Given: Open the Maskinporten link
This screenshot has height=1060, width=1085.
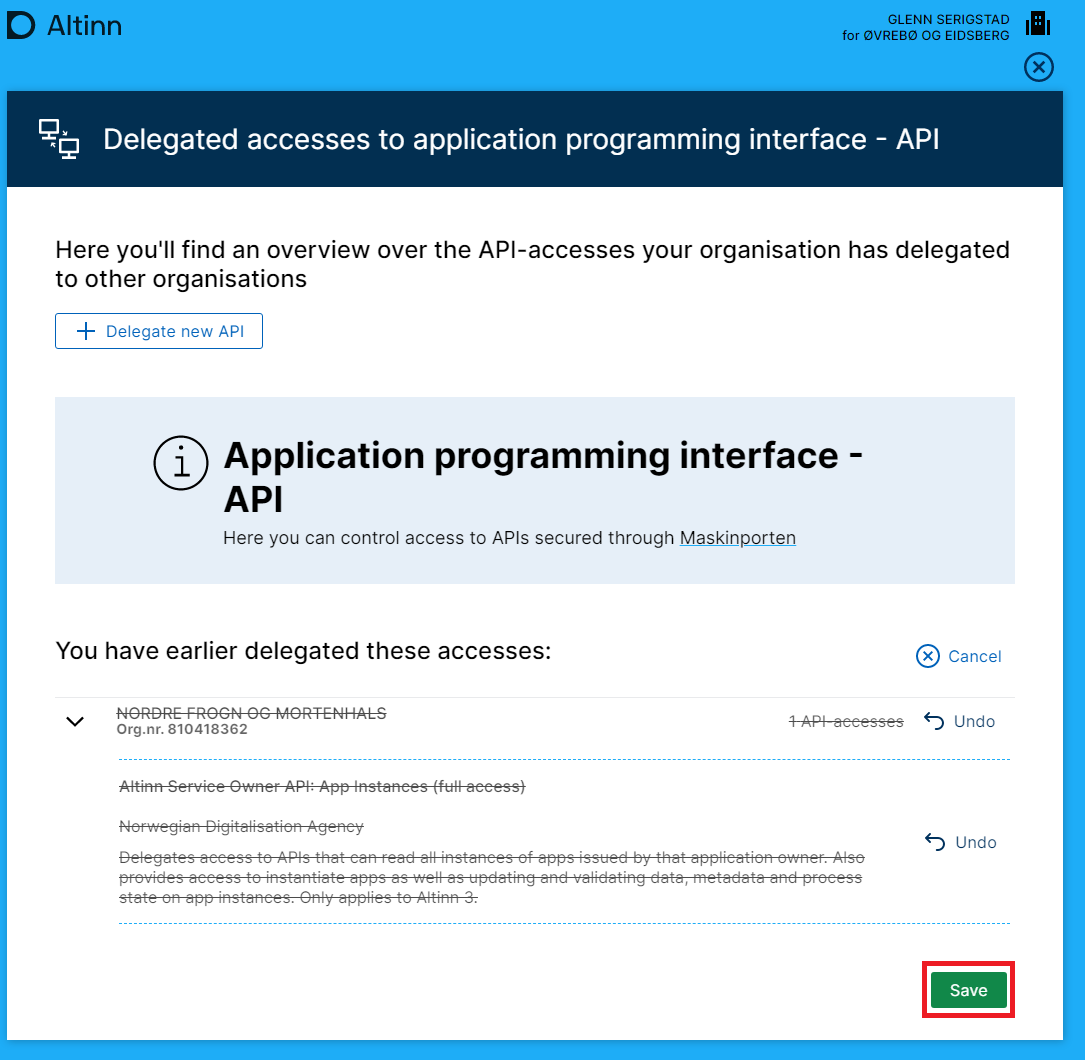Looking at the screenshot, I should click(737, 538).
